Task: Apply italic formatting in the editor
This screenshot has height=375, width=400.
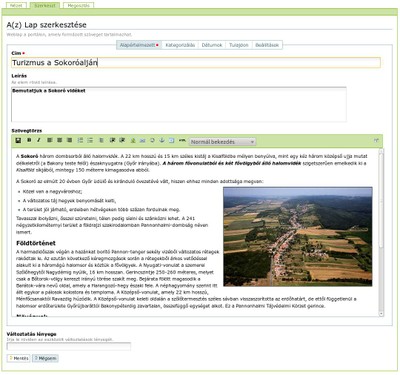Action: pos(39,140)
